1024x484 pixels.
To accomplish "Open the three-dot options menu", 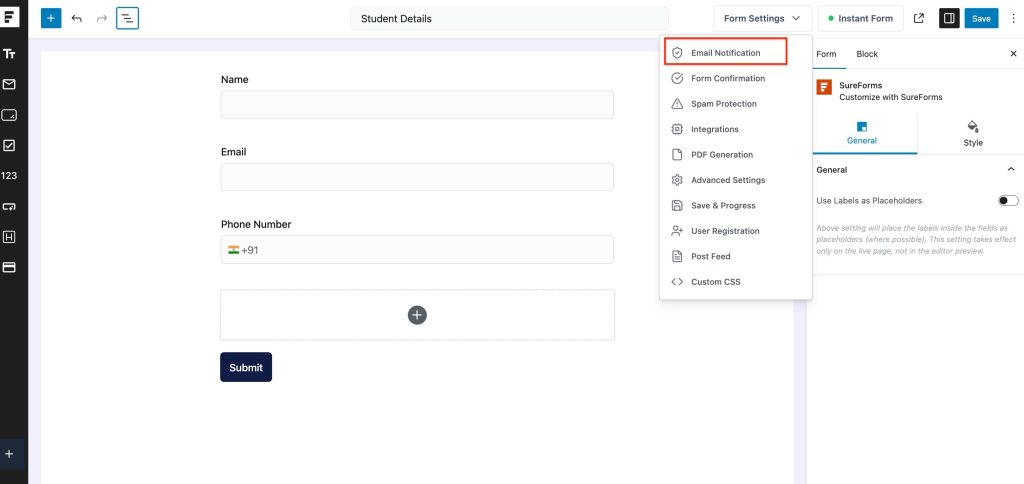I will [x=1013, y=18].
